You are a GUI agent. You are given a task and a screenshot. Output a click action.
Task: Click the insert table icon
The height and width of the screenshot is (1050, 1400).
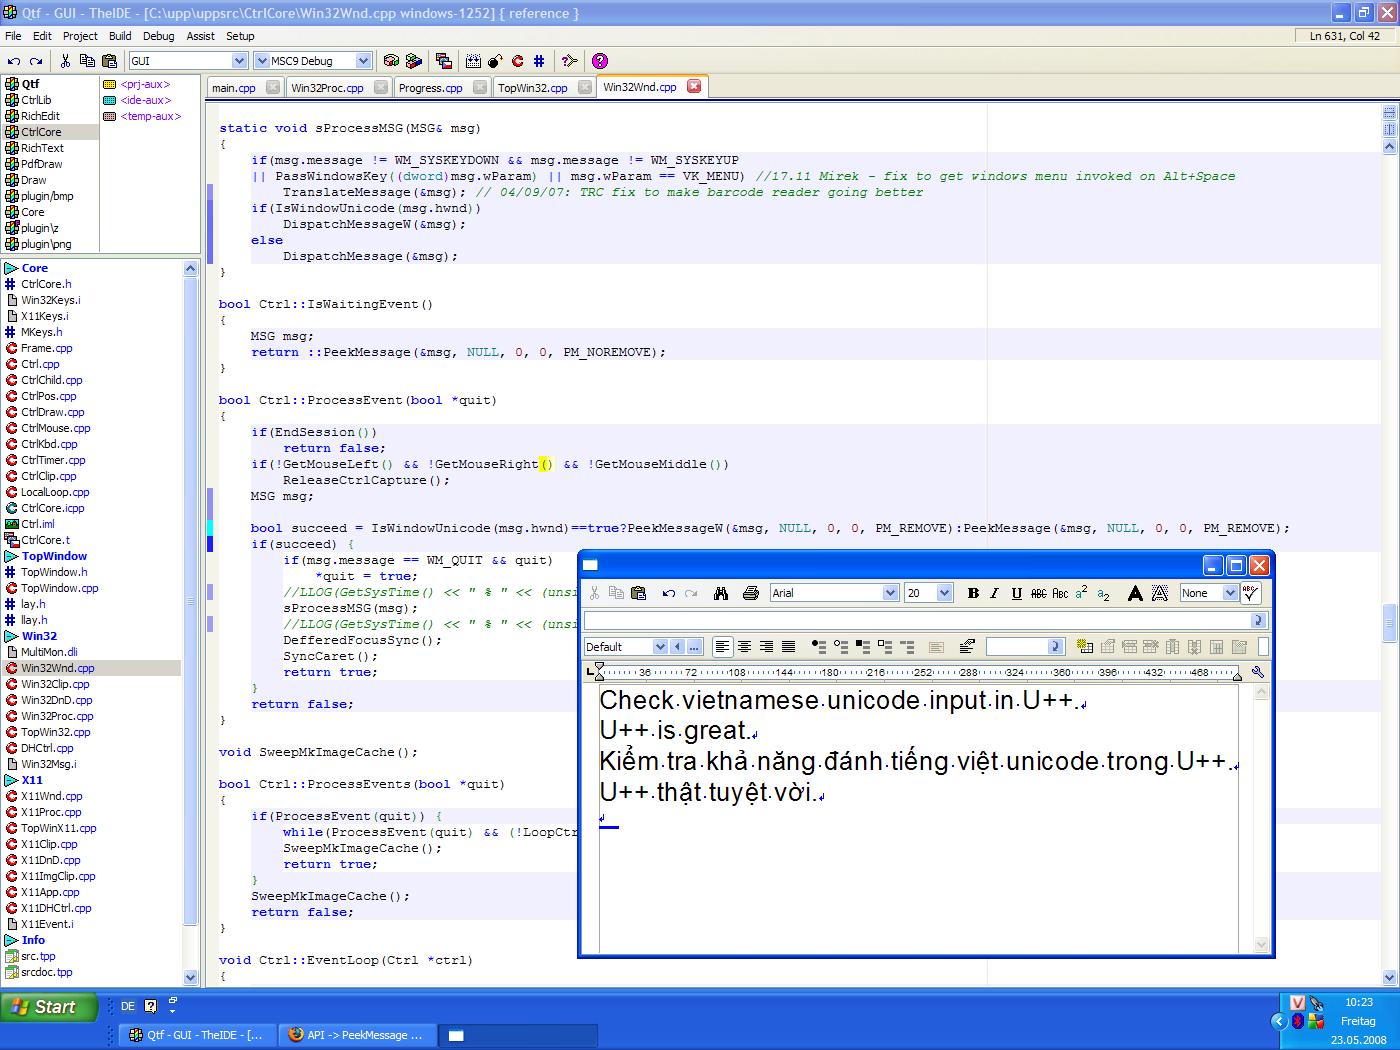(x=1085, y=647)
